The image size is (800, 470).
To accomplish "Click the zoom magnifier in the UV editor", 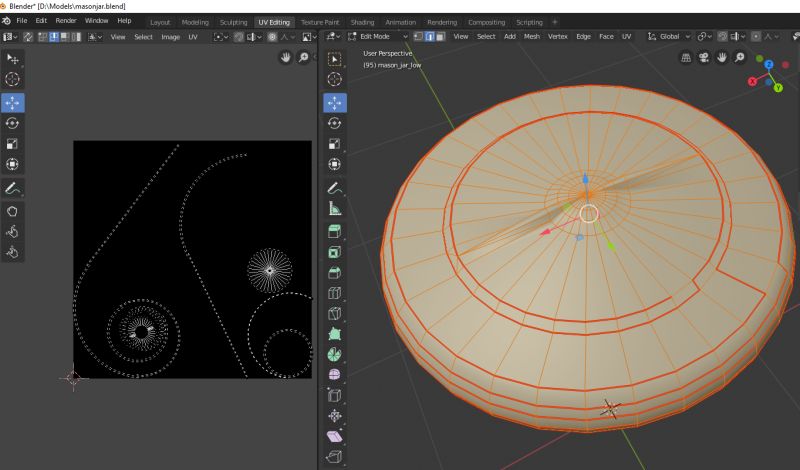I will [304, 58].
